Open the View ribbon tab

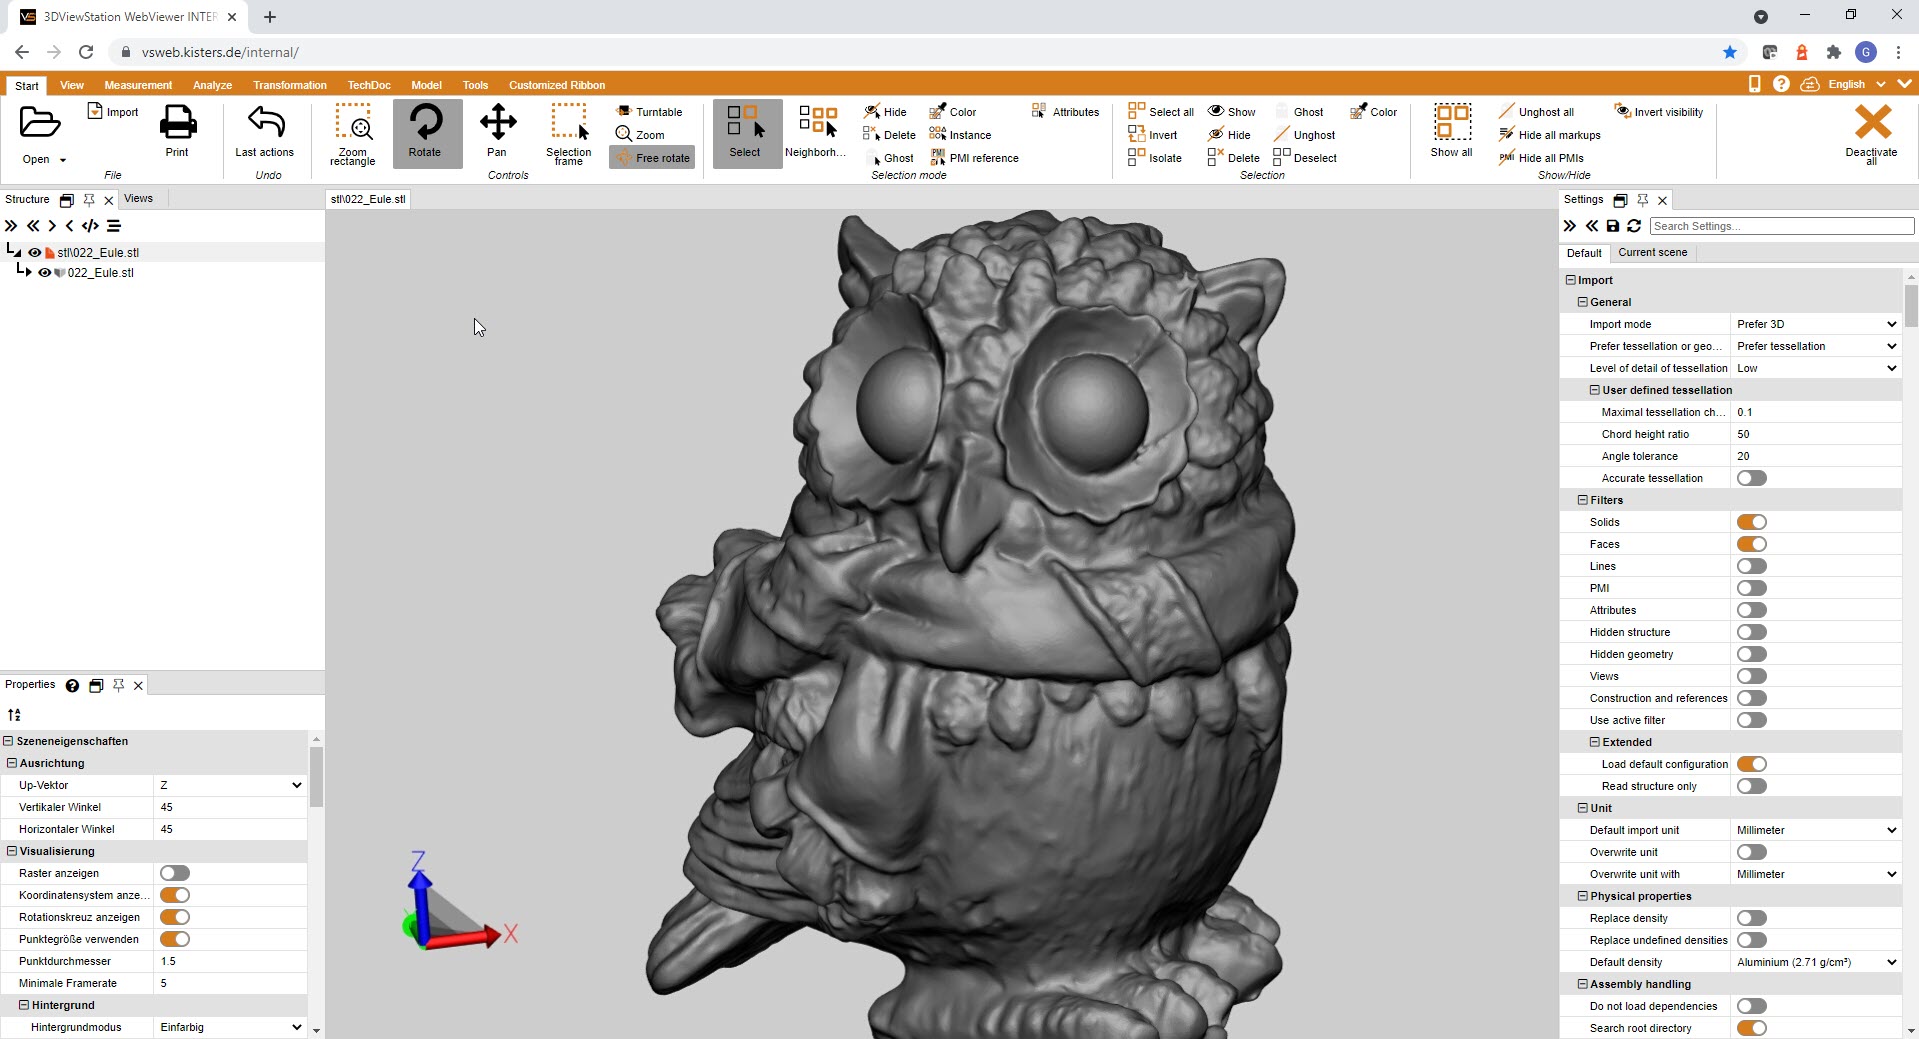72,85
